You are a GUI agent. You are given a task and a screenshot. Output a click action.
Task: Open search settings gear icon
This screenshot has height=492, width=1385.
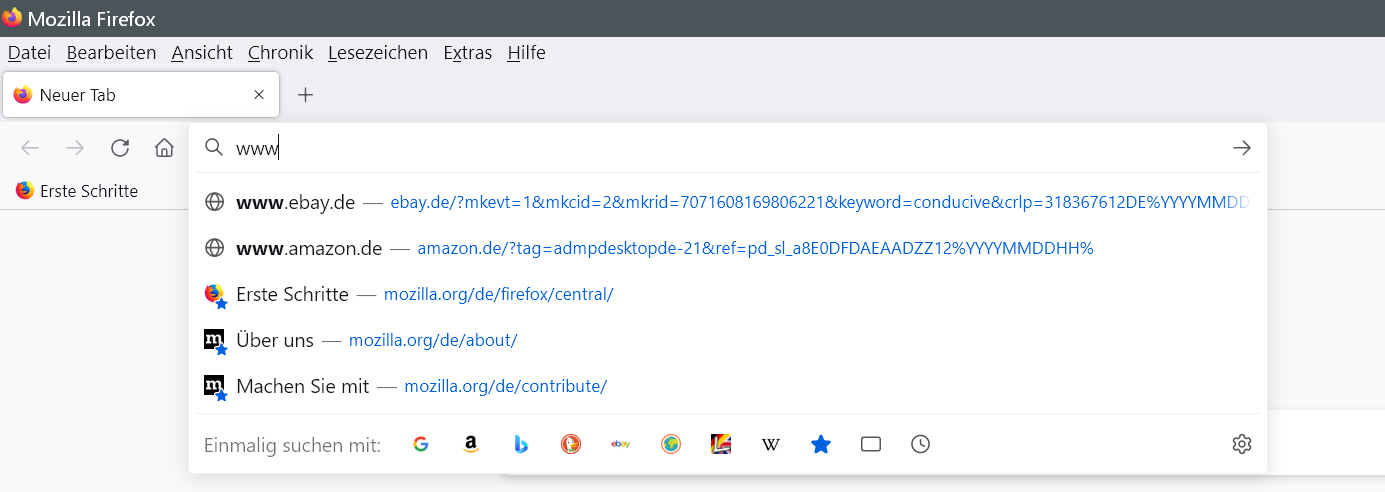click(x=1242, y=444)
